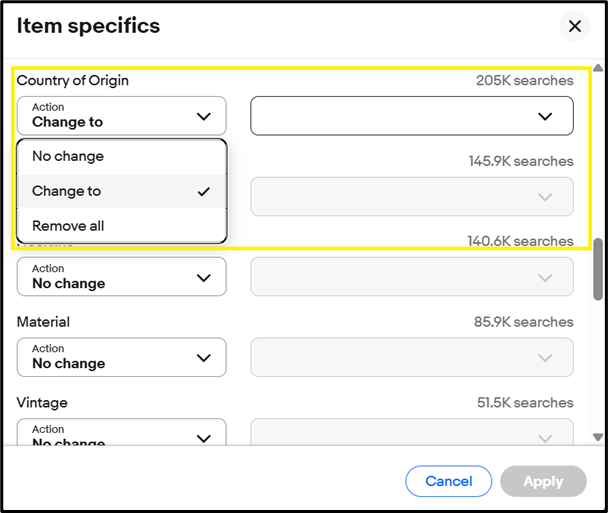608x513 pixels.
Task: Click the Material value field chevron
Action: click(x=545, y=357)
